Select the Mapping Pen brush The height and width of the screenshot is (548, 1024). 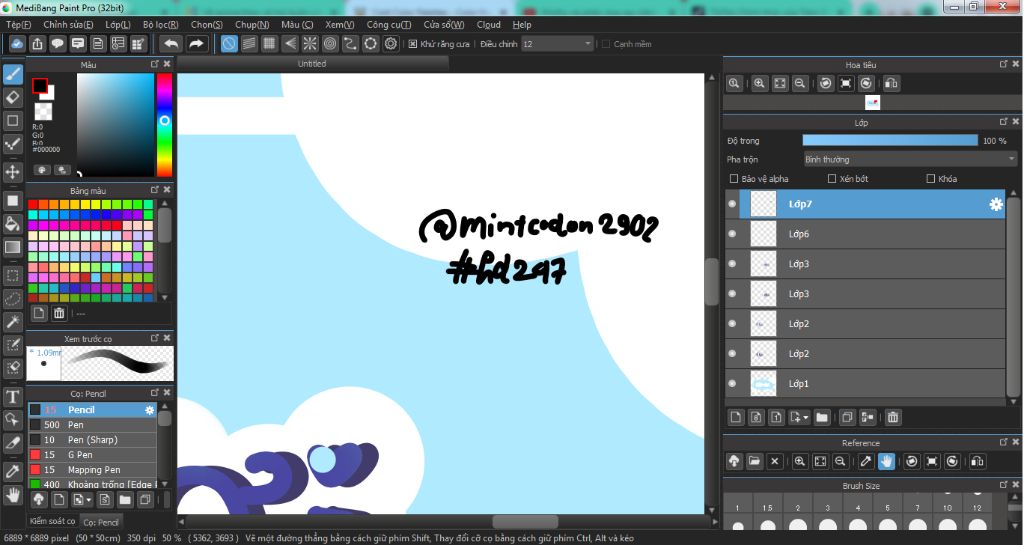pyautogui.click(x=93, y=470)
